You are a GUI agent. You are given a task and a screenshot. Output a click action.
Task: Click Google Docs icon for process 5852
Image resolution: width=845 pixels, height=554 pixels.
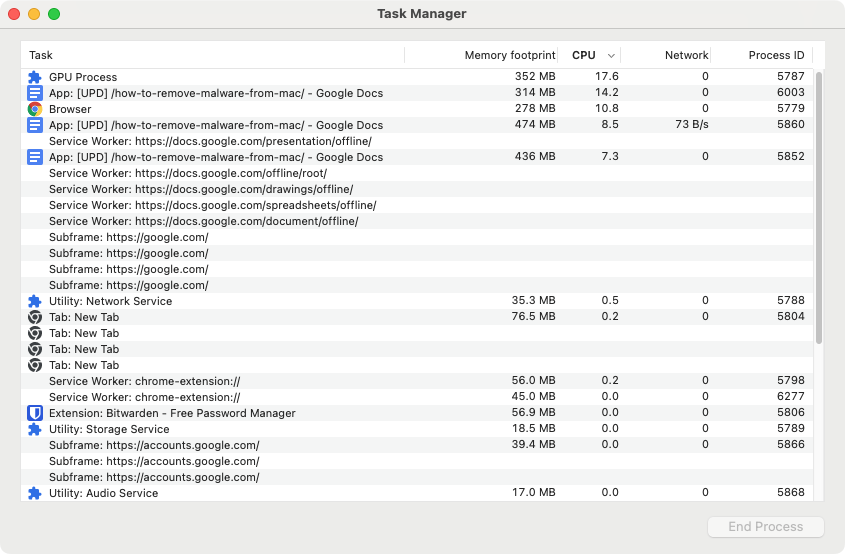click(x=34, y=157)
